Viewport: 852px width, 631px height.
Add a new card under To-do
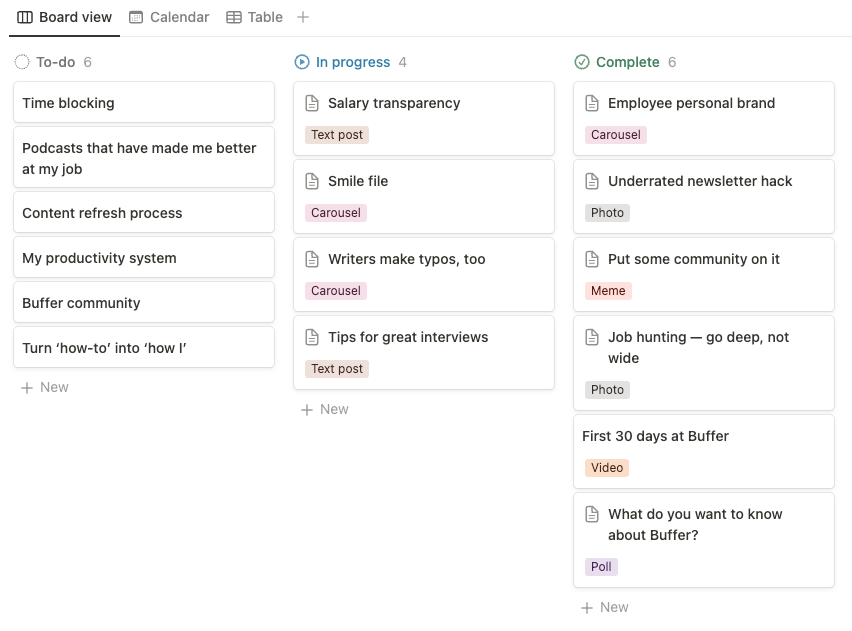(45, 387)
